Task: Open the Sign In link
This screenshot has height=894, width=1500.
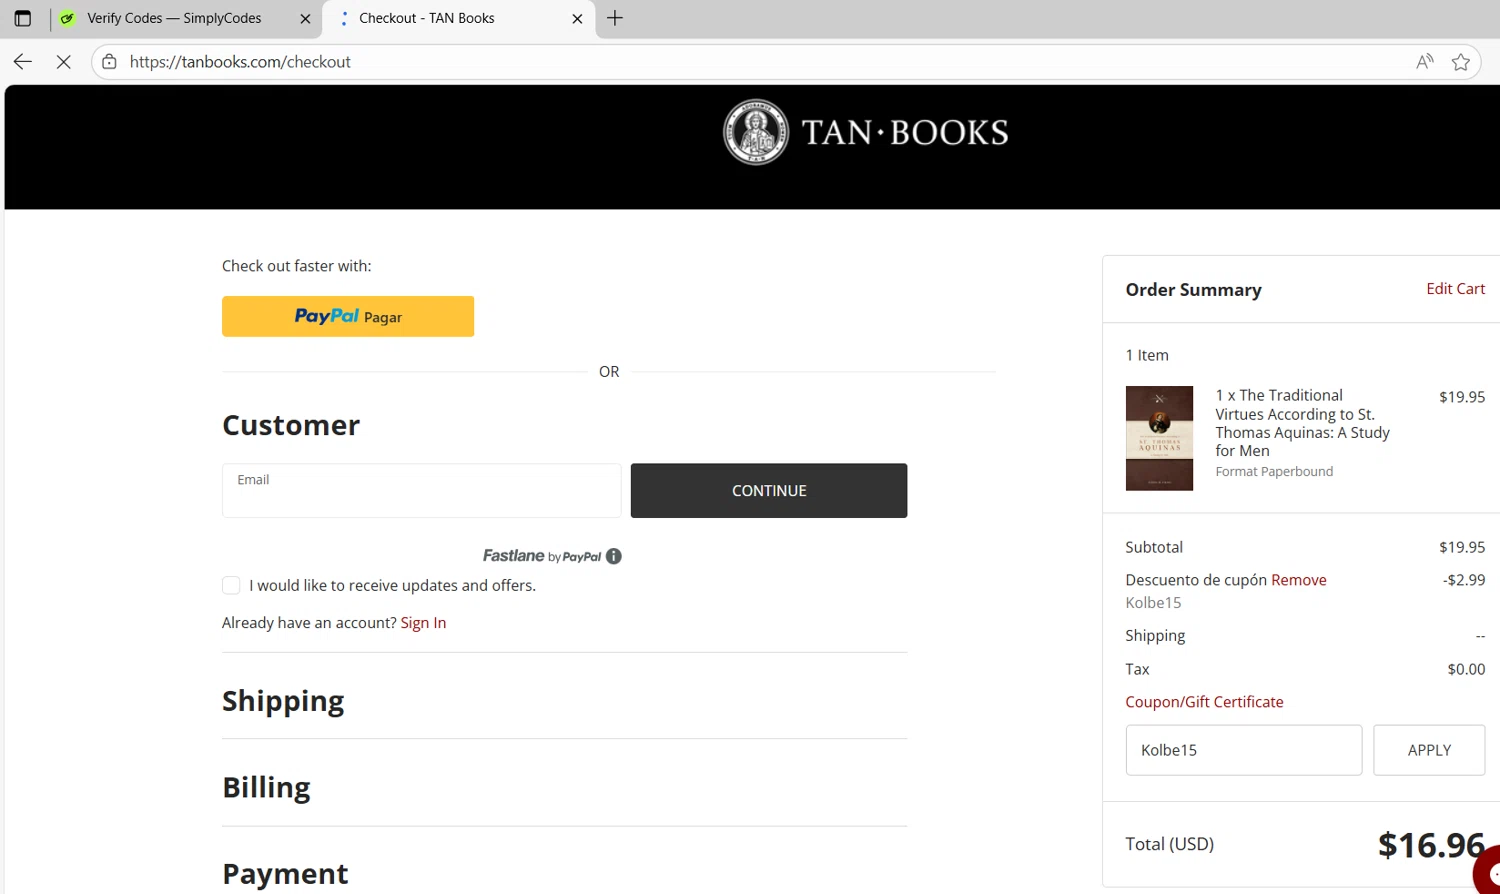Action: (x=423, y=623)
